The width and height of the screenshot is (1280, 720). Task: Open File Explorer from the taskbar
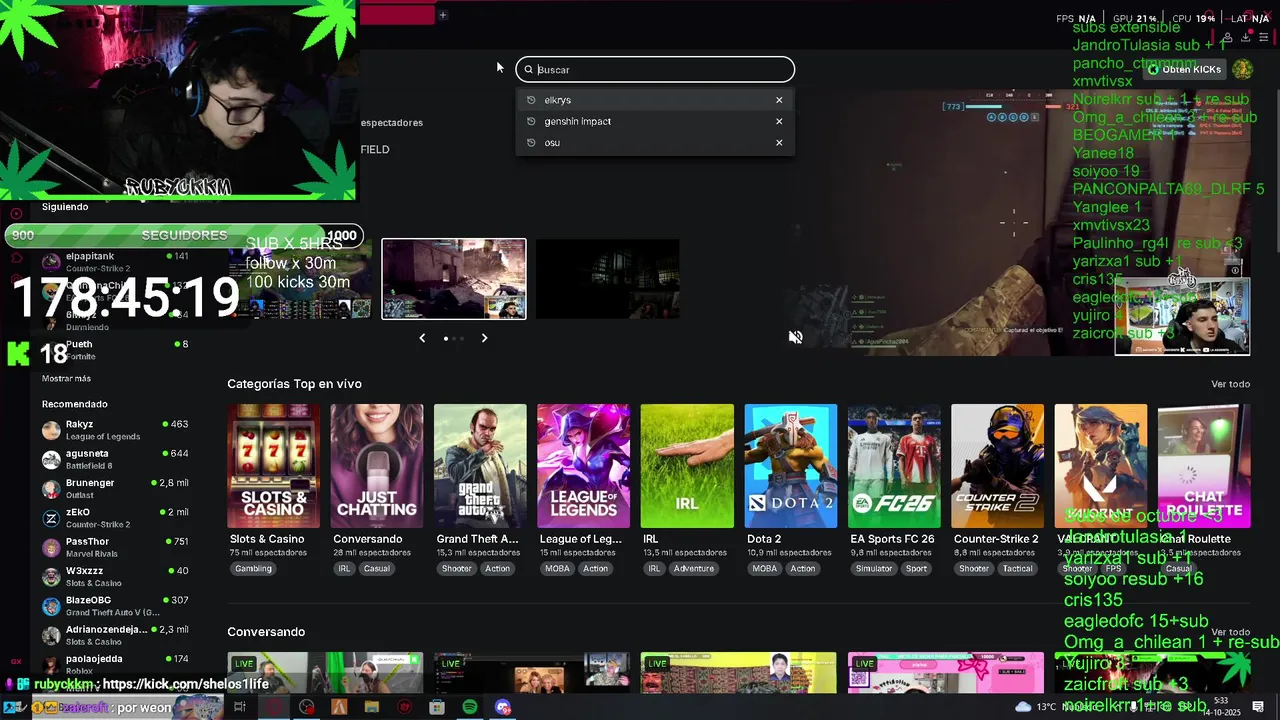[x=372, y=707]
